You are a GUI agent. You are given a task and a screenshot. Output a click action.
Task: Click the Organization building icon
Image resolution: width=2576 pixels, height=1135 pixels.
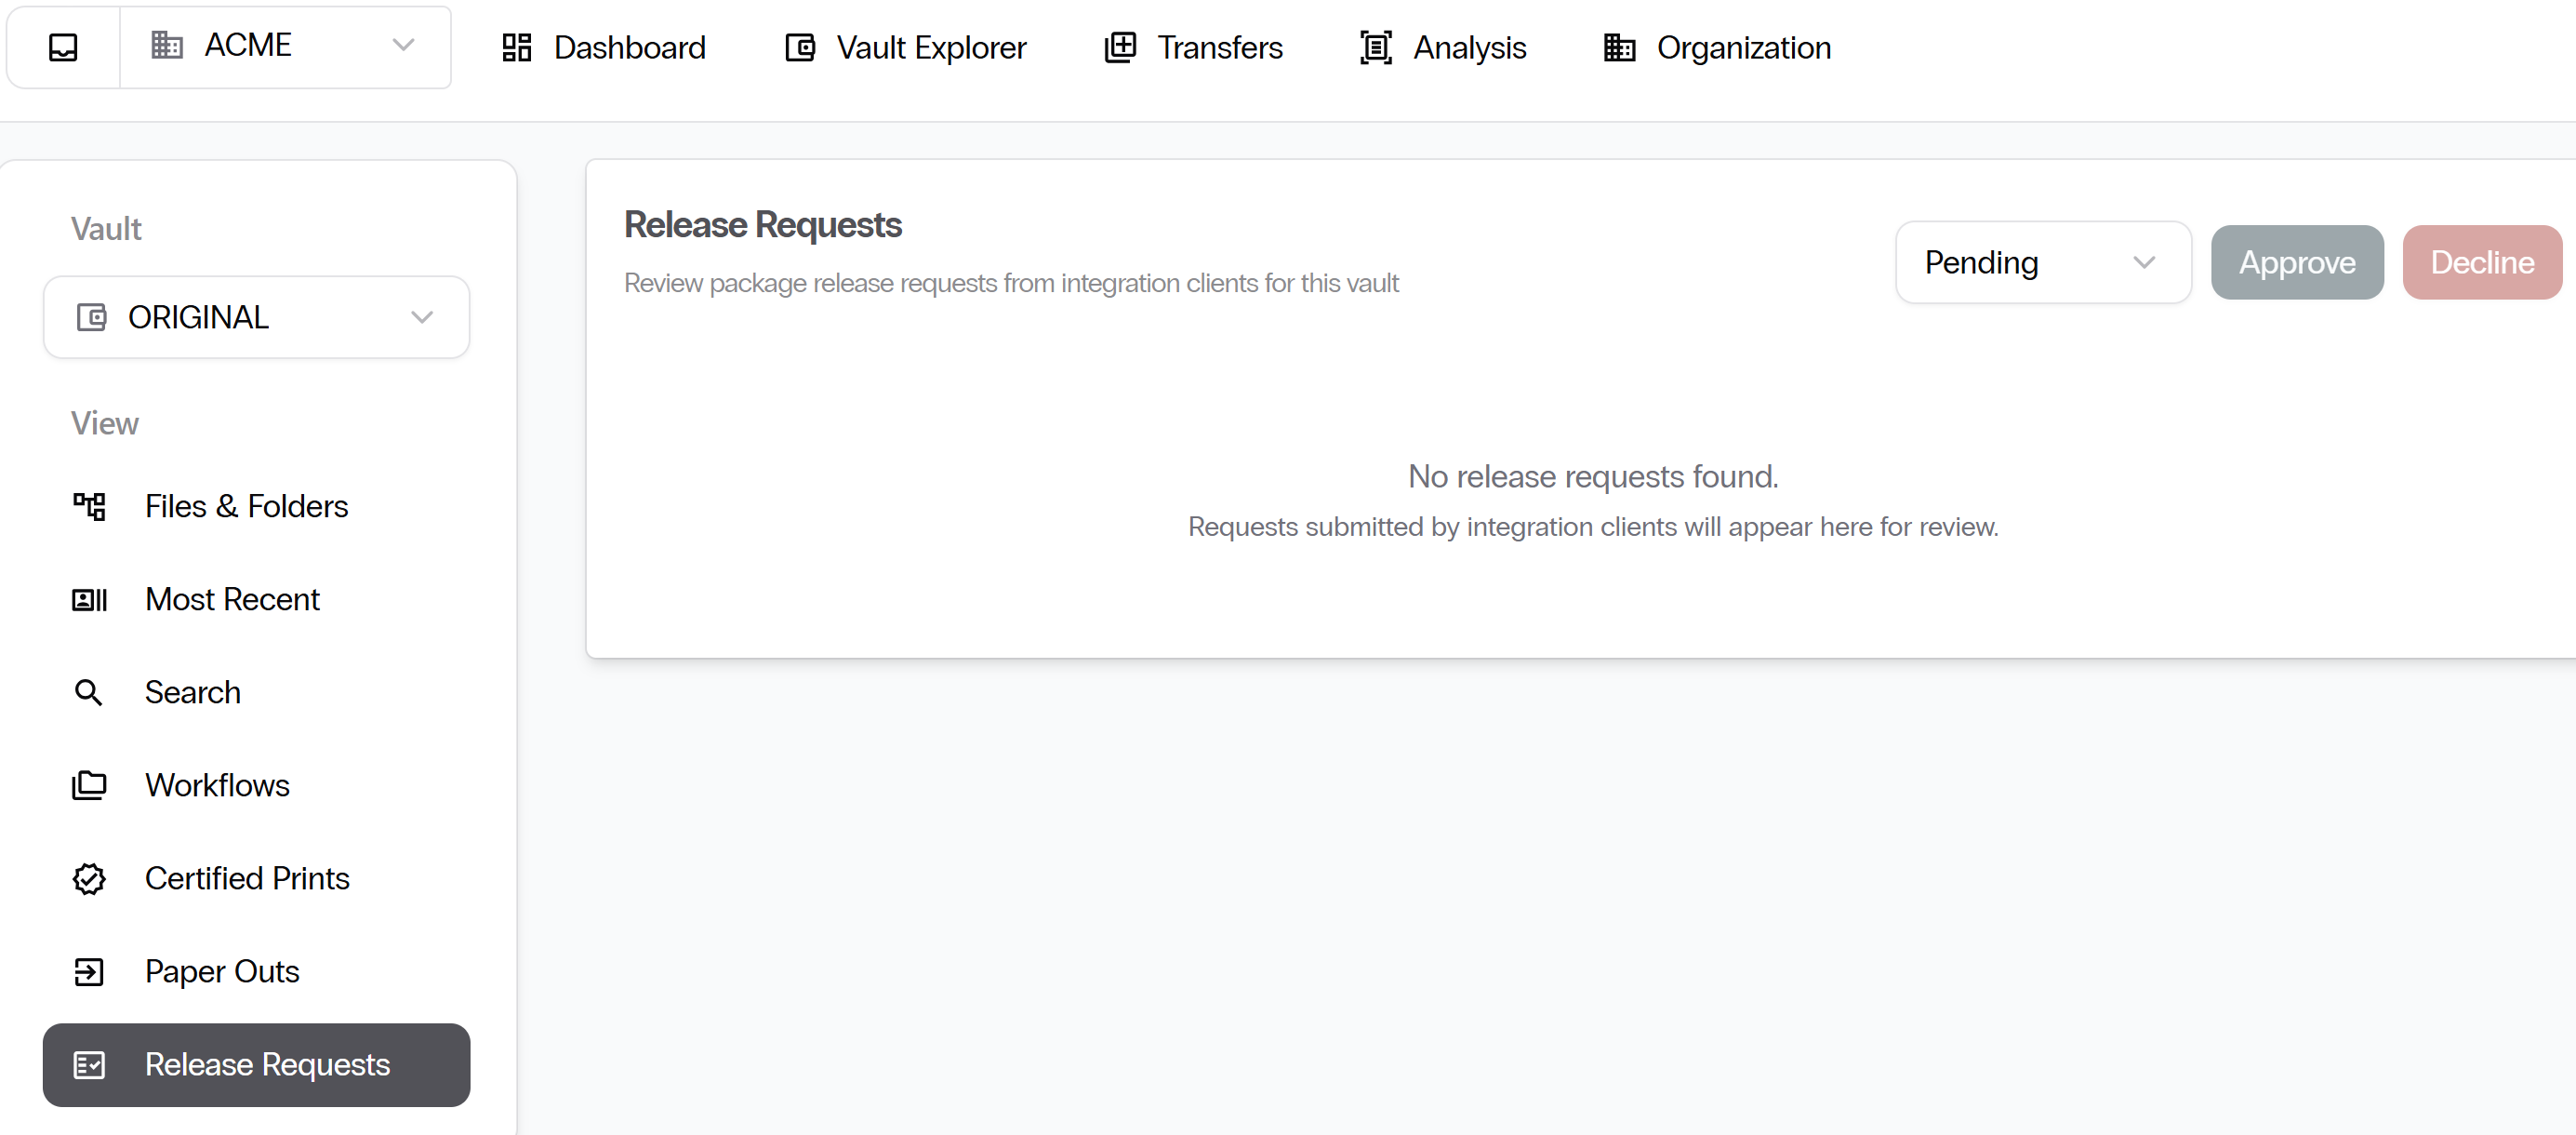click(x=1619, y=47)
